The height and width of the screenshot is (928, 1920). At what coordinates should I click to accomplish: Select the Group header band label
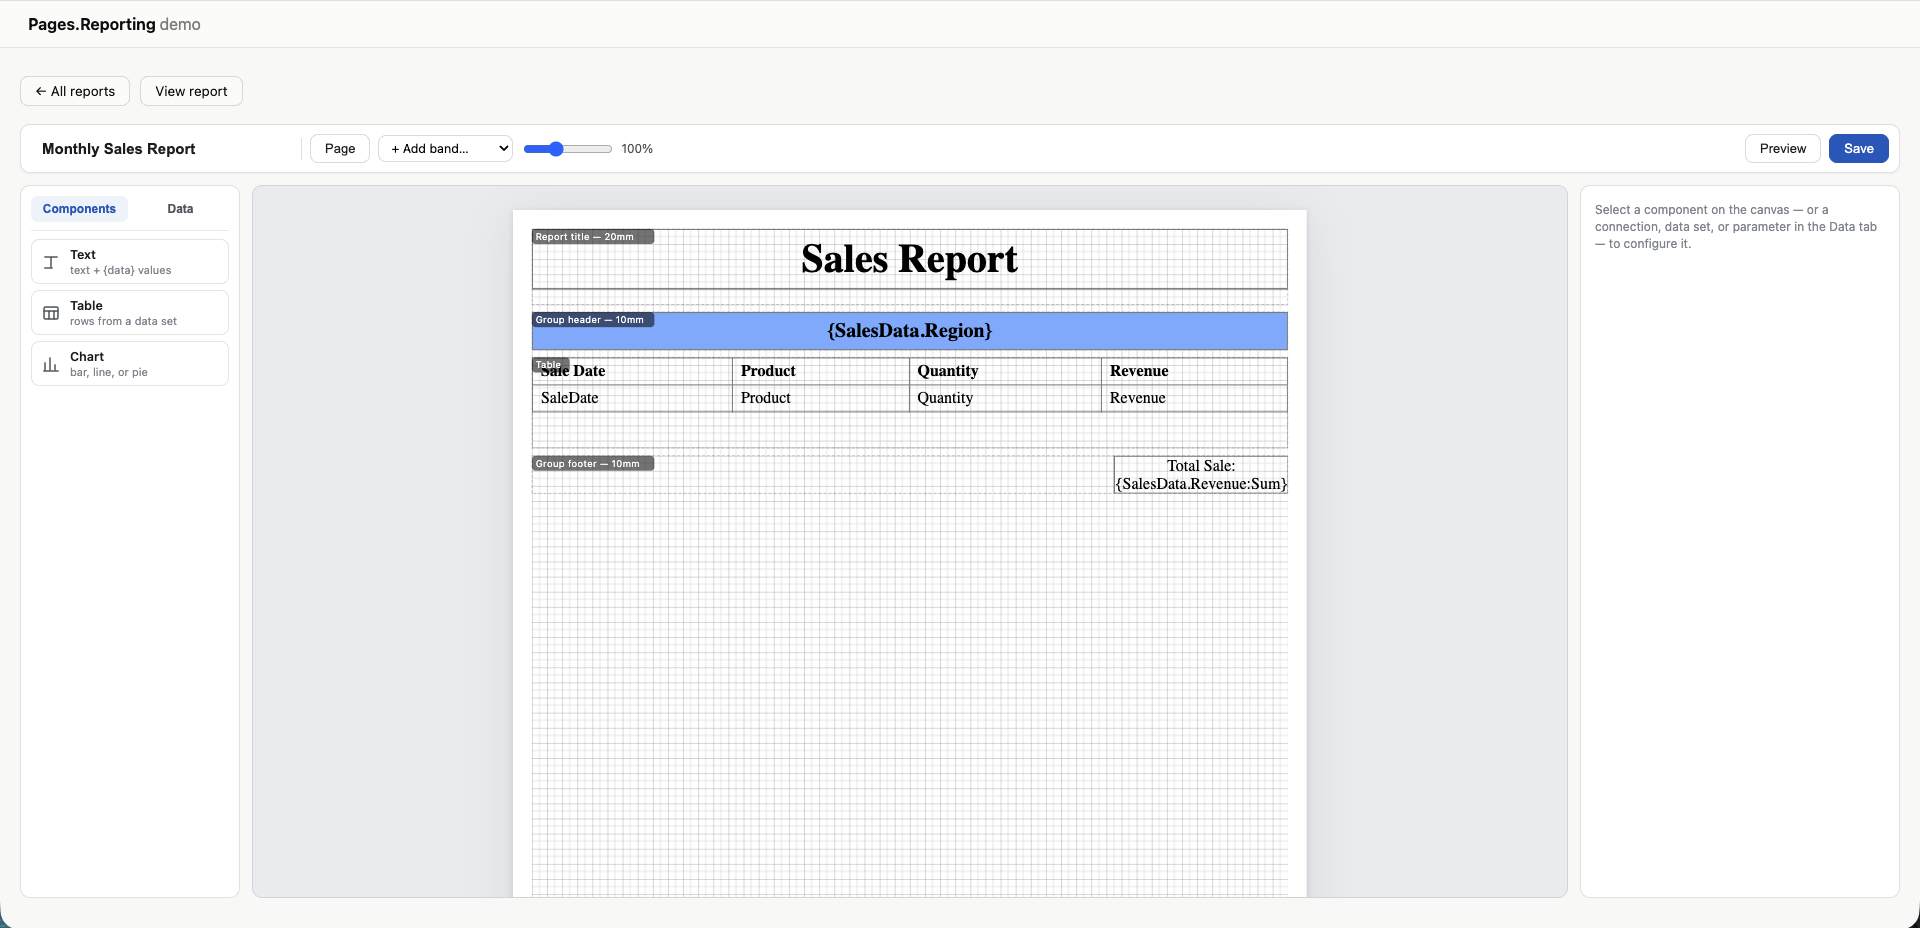coord(592,320)
